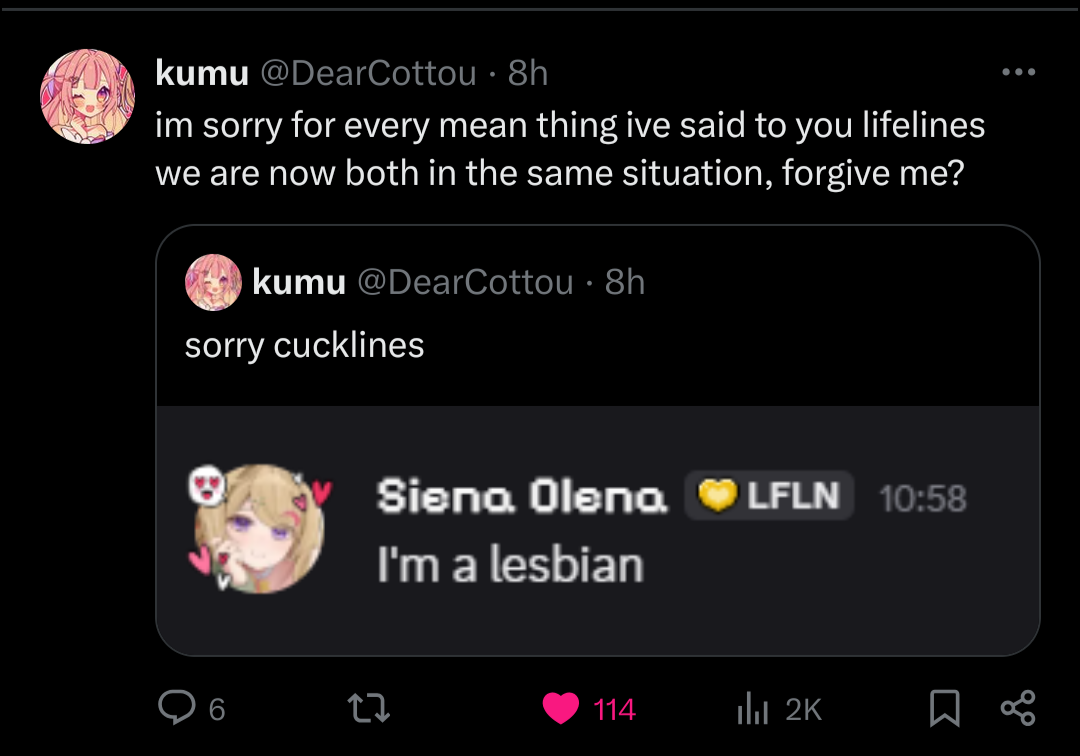The height and width of the screenshot is (756, 1080).
Task: Click the reply count number 6
Action: 217,709
